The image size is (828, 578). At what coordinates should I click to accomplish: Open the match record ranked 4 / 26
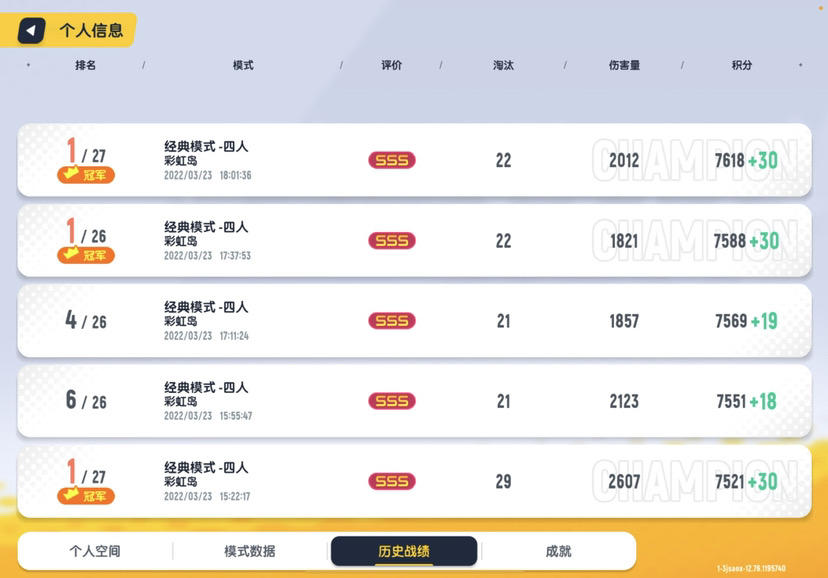pos(415,321)
